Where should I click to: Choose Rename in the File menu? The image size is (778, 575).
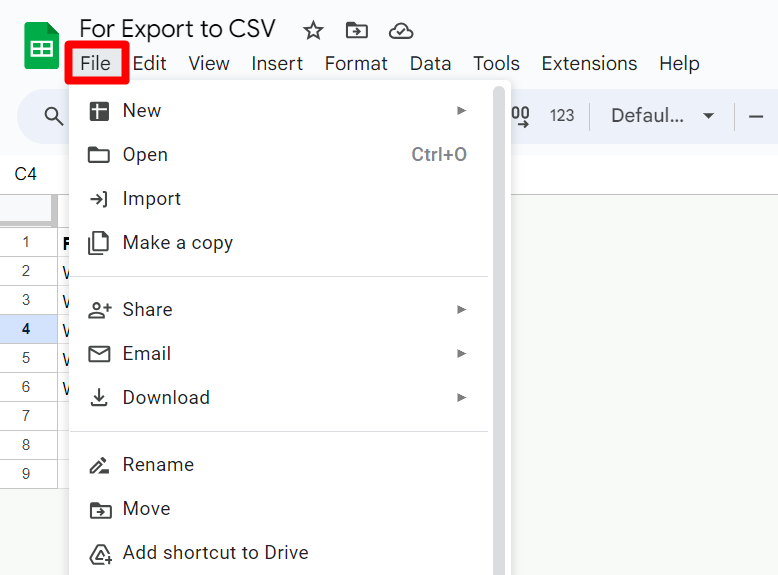pos(158,465)
